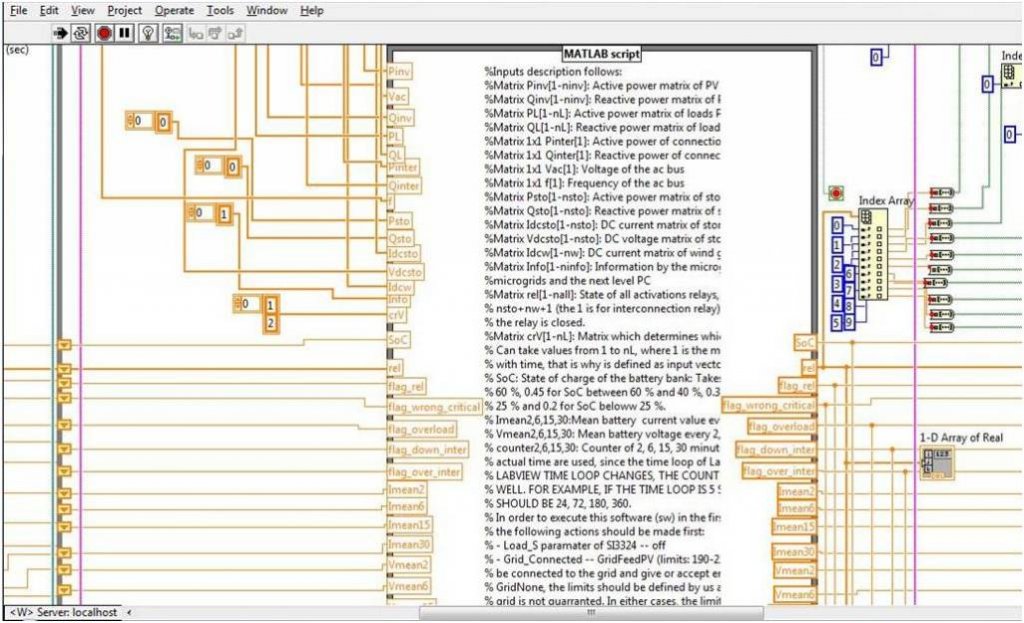Screen dimensions: 1024x623
Task: Click the Pause button in toolbar
Action: (125, 33)
